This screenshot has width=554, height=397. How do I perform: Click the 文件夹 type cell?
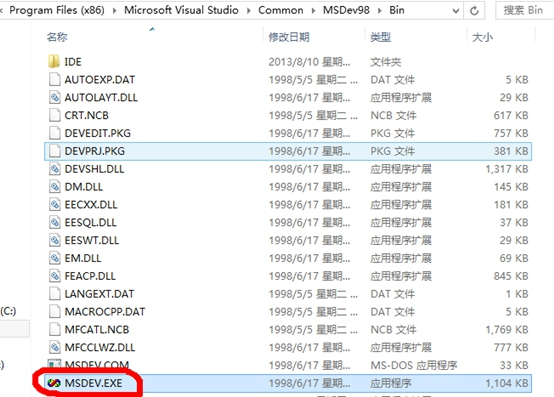click(x=385, y=62)
